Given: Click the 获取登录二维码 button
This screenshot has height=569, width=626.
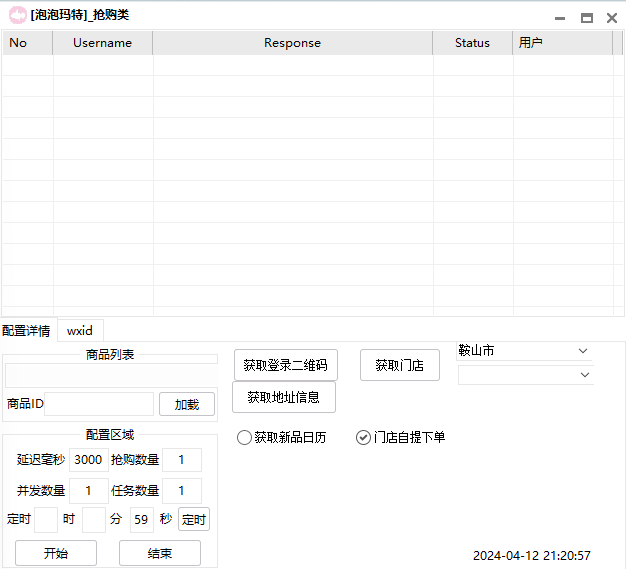Looking at the screenshot, I should (285, 365).
